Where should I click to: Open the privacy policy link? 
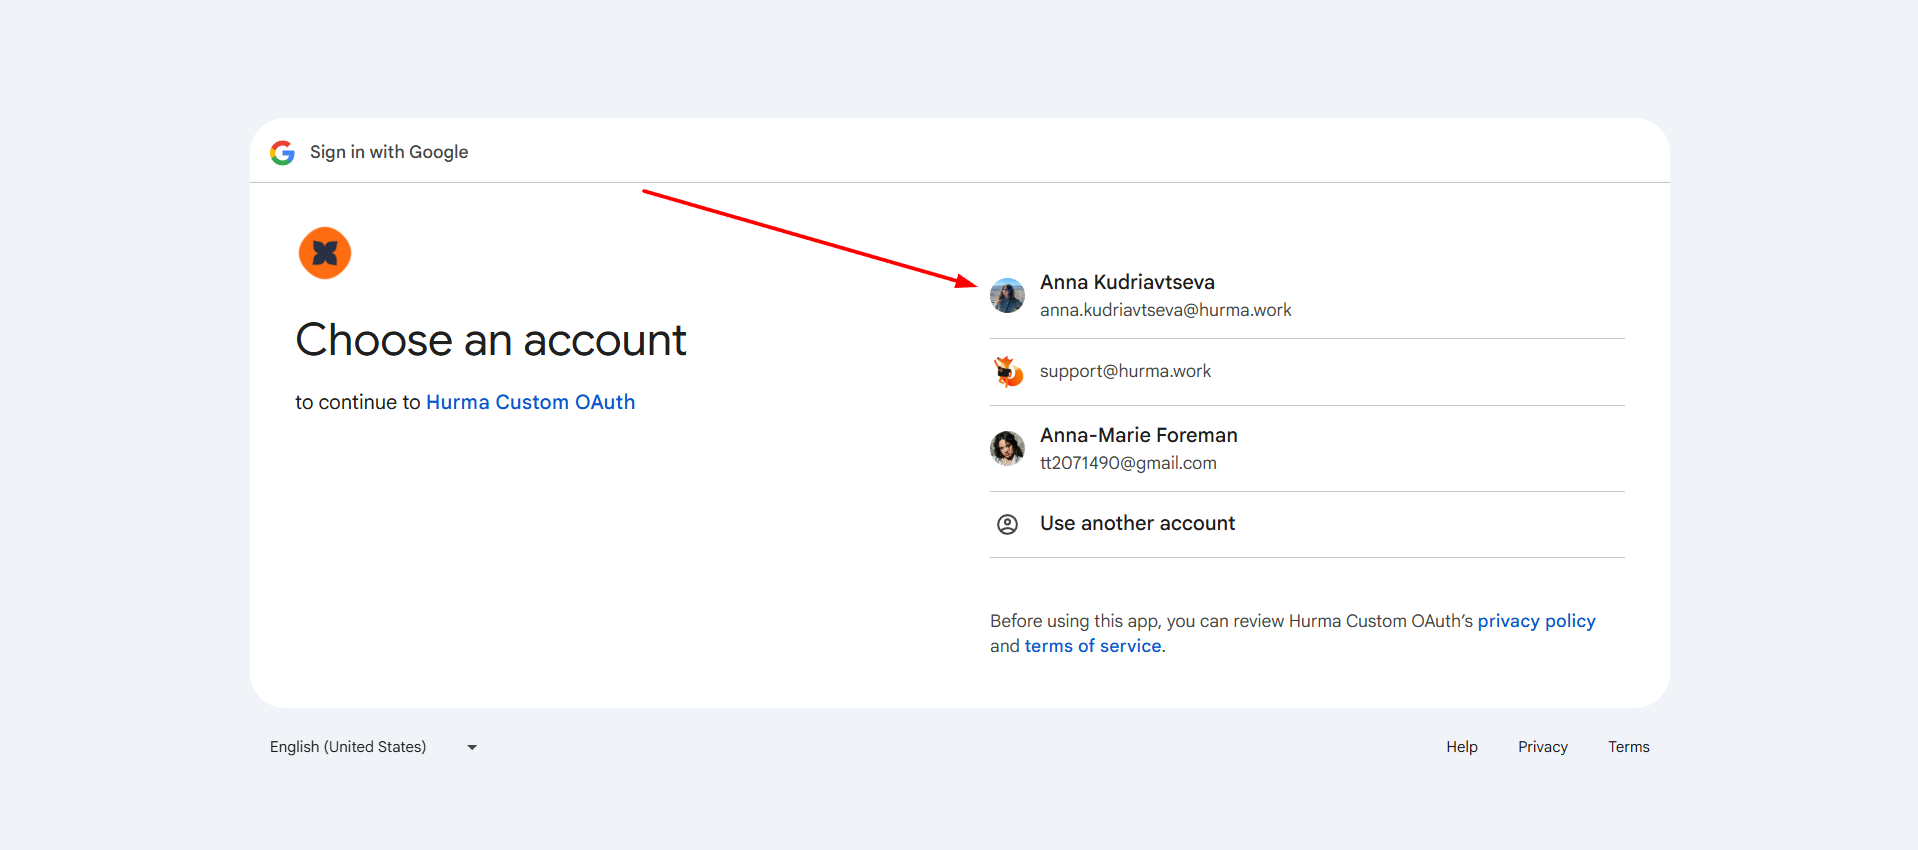pos(1536,621)
